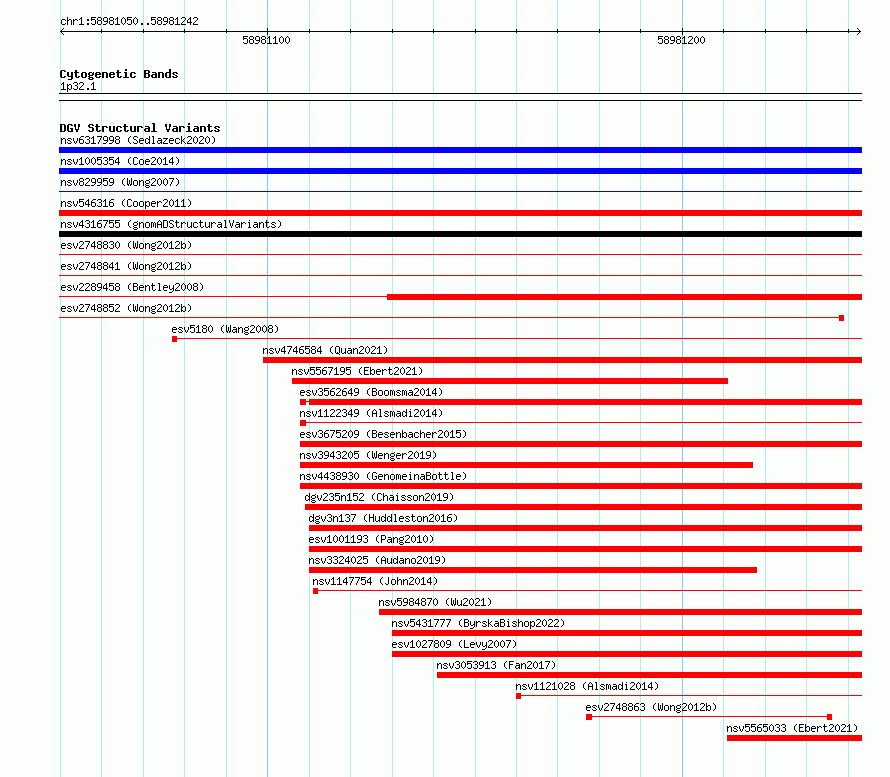890x777 pixels.
Task: Click the red bar under nsv5984870 (Wu2021)
Action: tap(620, 612)
